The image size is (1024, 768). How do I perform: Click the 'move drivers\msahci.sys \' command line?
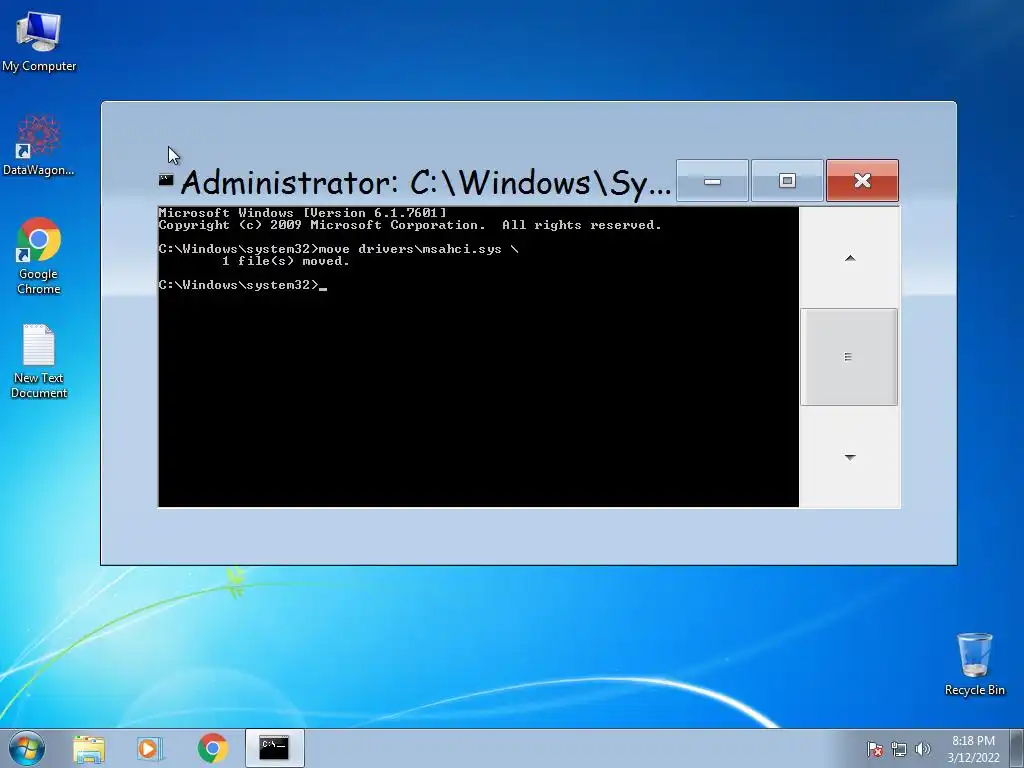[338, 249]
